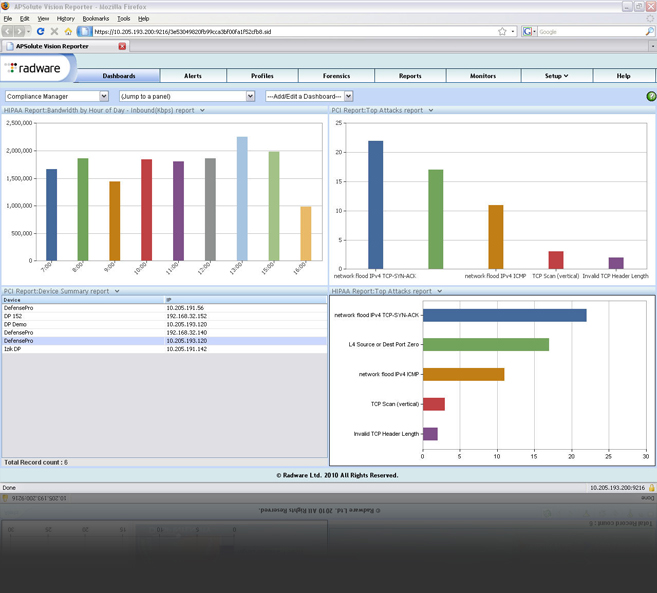Open the View menu

click(43, 18)
